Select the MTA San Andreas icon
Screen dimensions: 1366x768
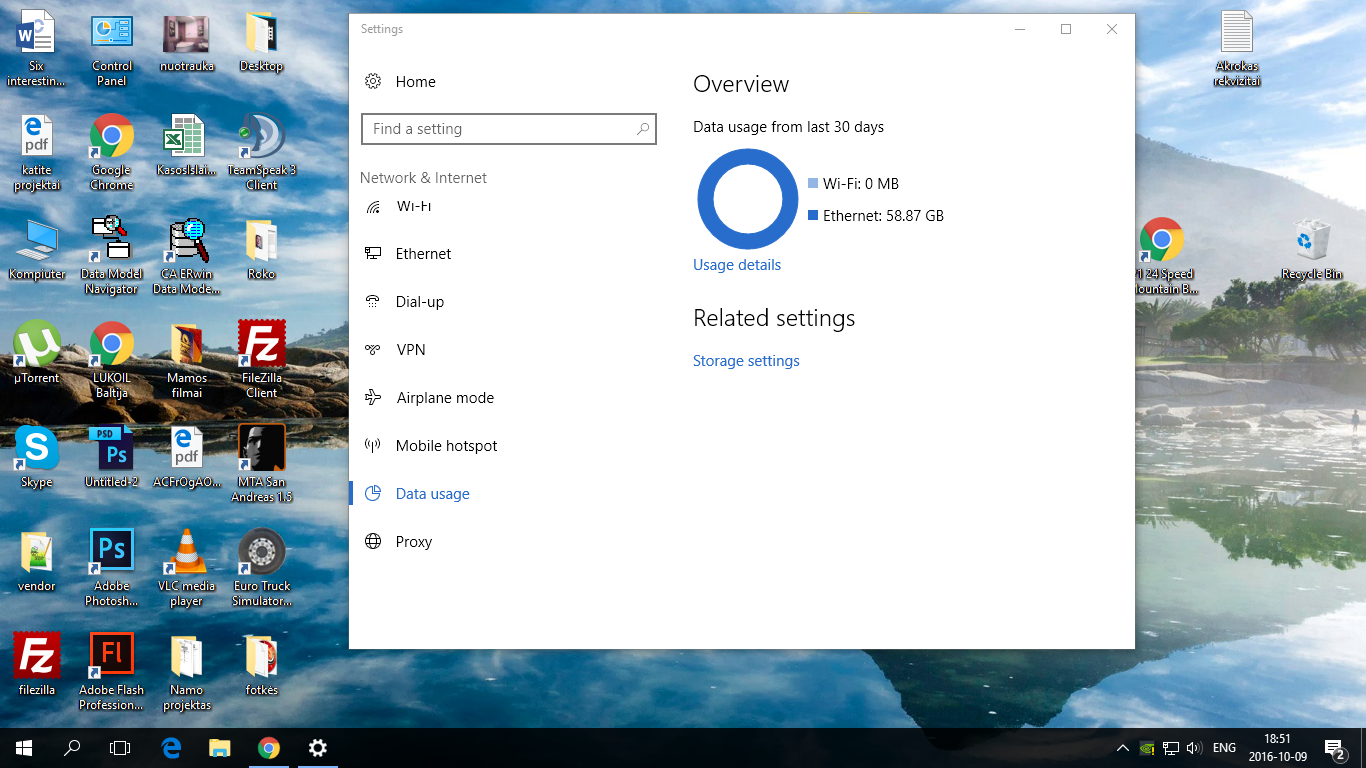point(262,464)
